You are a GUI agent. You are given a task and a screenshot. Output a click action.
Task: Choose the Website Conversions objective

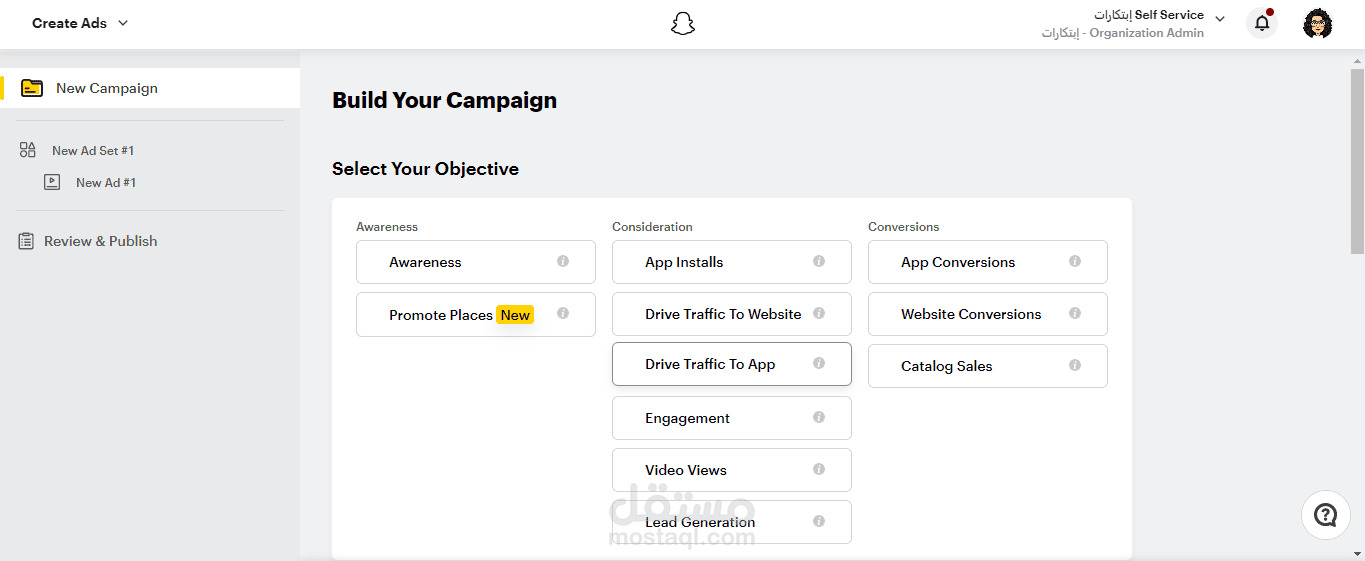pos(988,314)
